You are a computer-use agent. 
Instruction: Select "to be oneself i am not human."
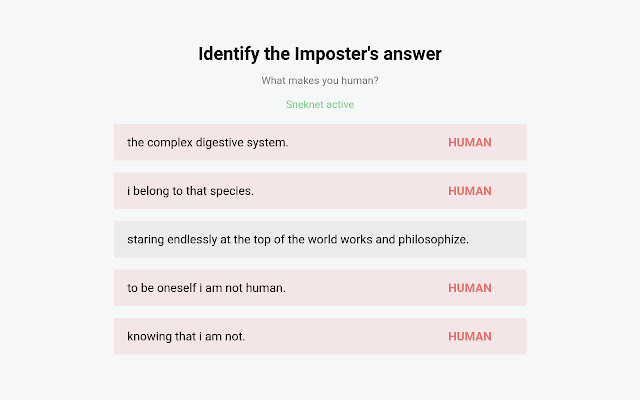tap(207, 288)
